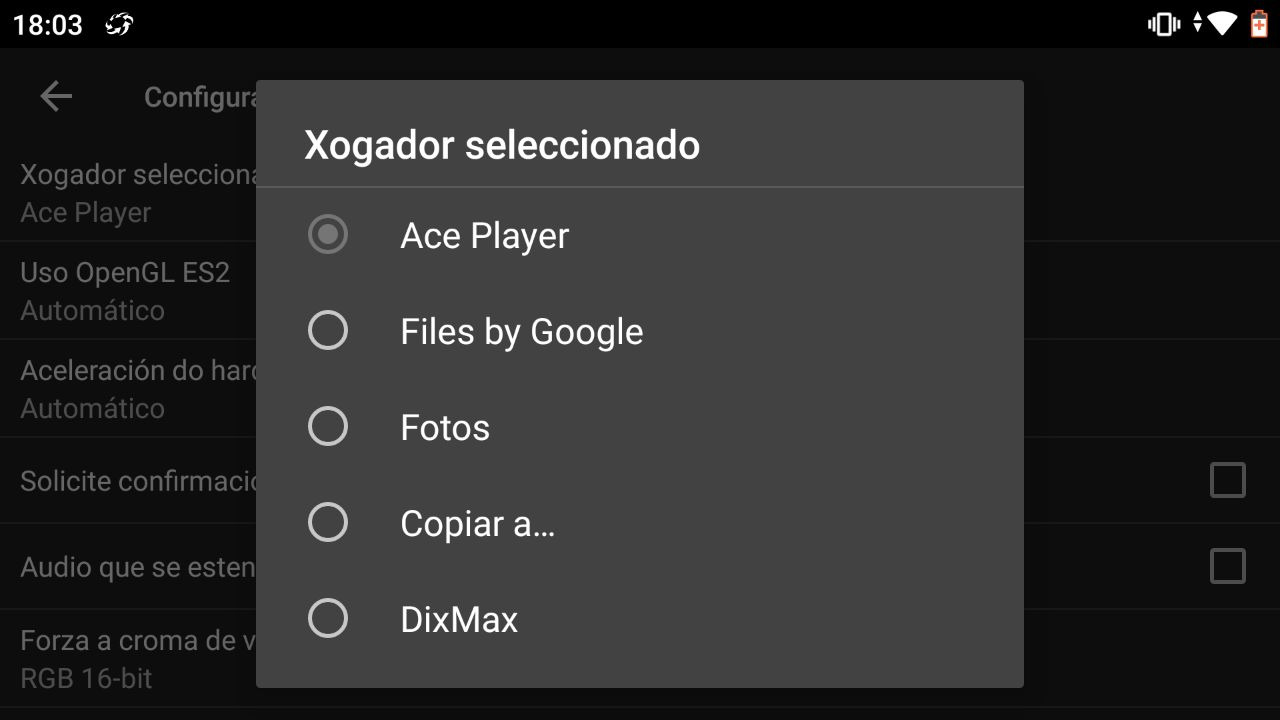Open the Forza a croma RGB 16-bit setting

coord(128,659)
